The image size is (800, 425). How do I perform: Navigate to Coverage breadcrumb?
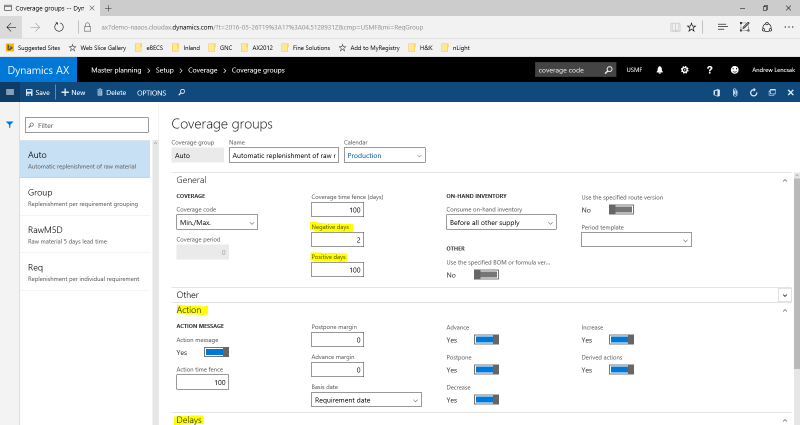tap(203, 70)
